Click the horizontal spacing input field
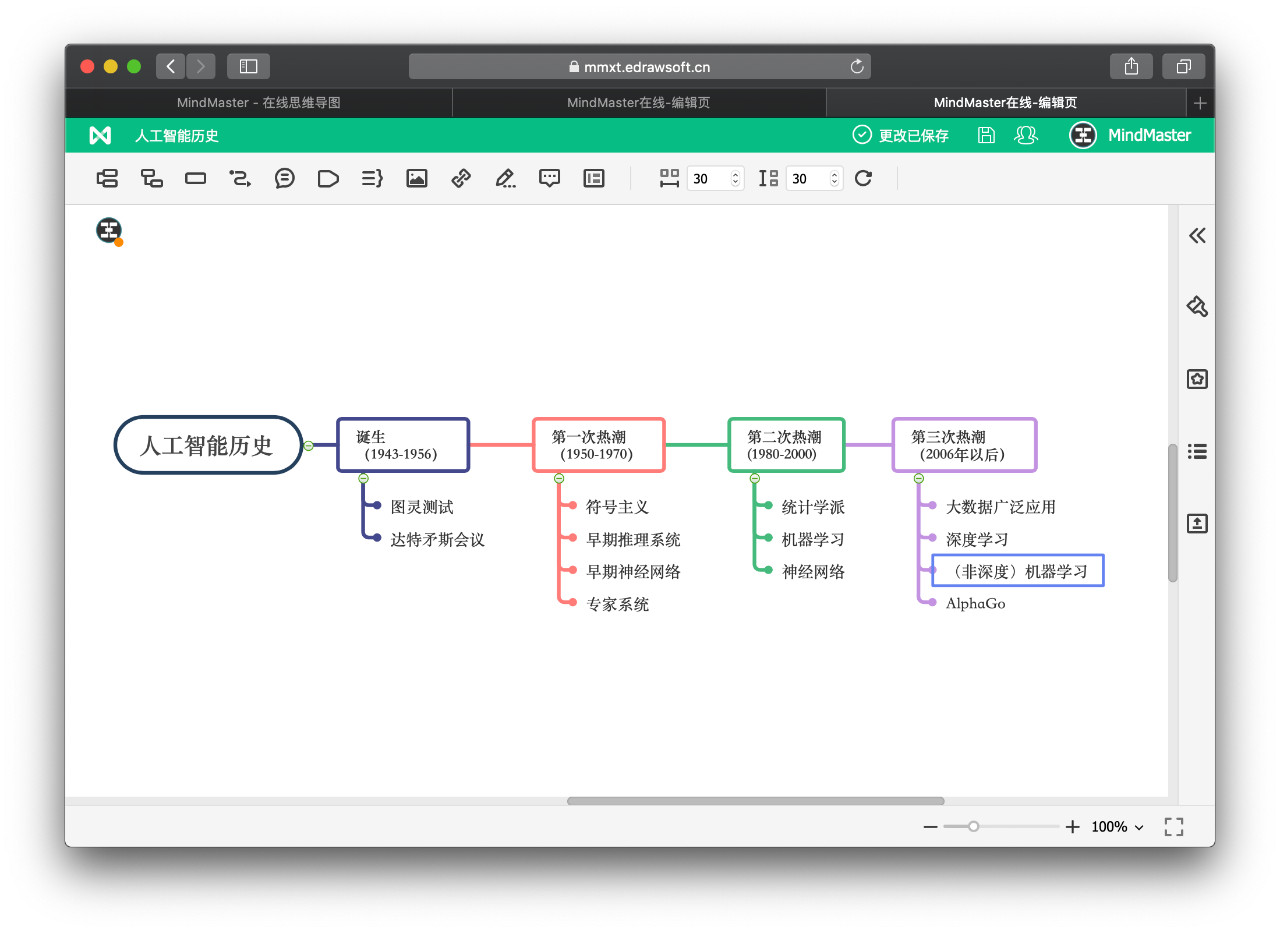1280x932 pixels. [715, 179]
